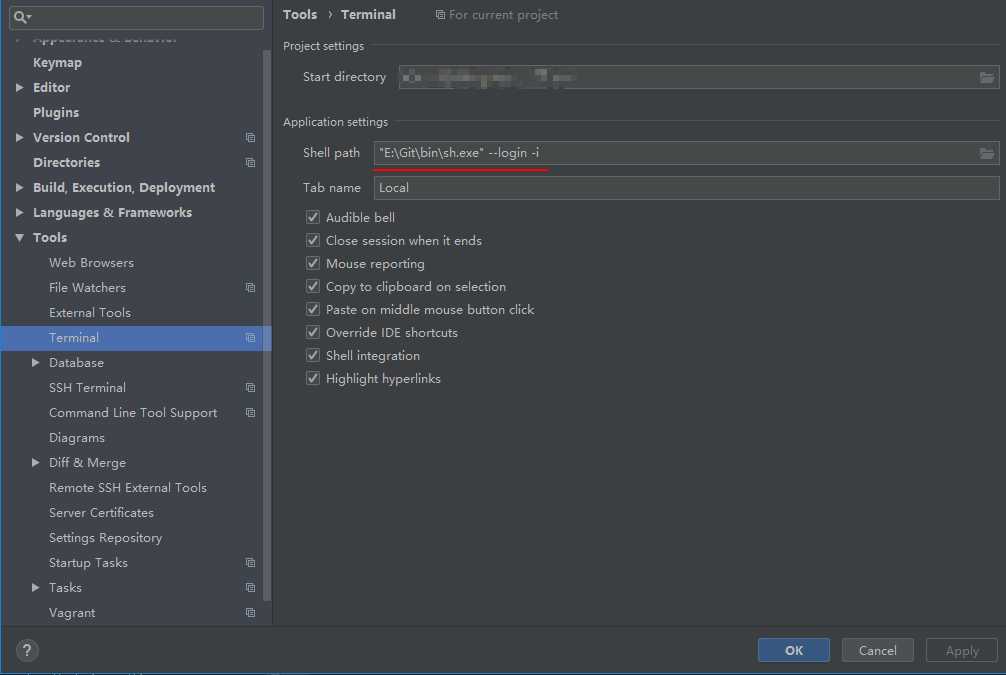
Task: Dismiss the dialog with Cancel
Action: click(878, 650)
